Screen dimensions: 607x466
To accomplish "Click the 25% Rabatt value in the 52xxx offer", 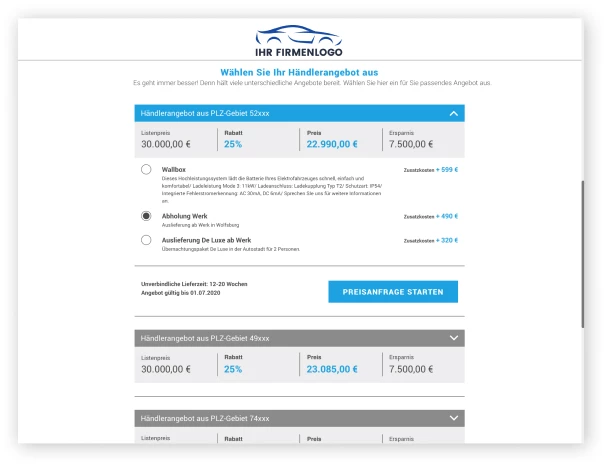I will pos(233,144).
